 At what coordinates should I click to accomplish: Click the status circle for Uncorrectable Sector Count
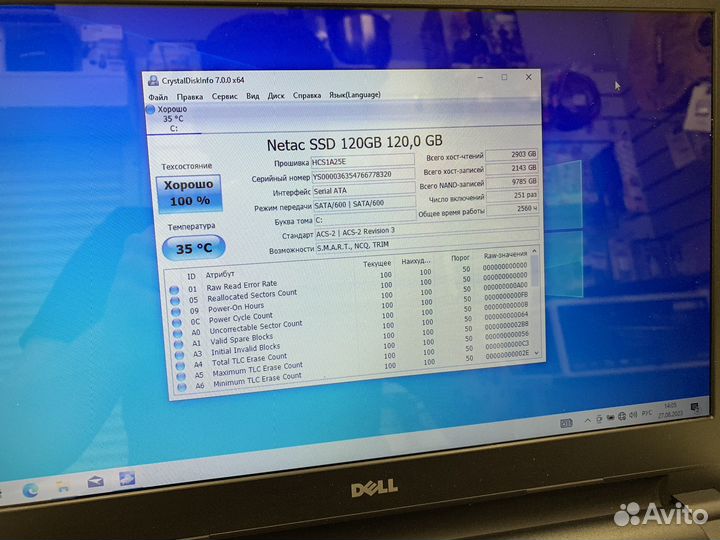pos(178,333)
